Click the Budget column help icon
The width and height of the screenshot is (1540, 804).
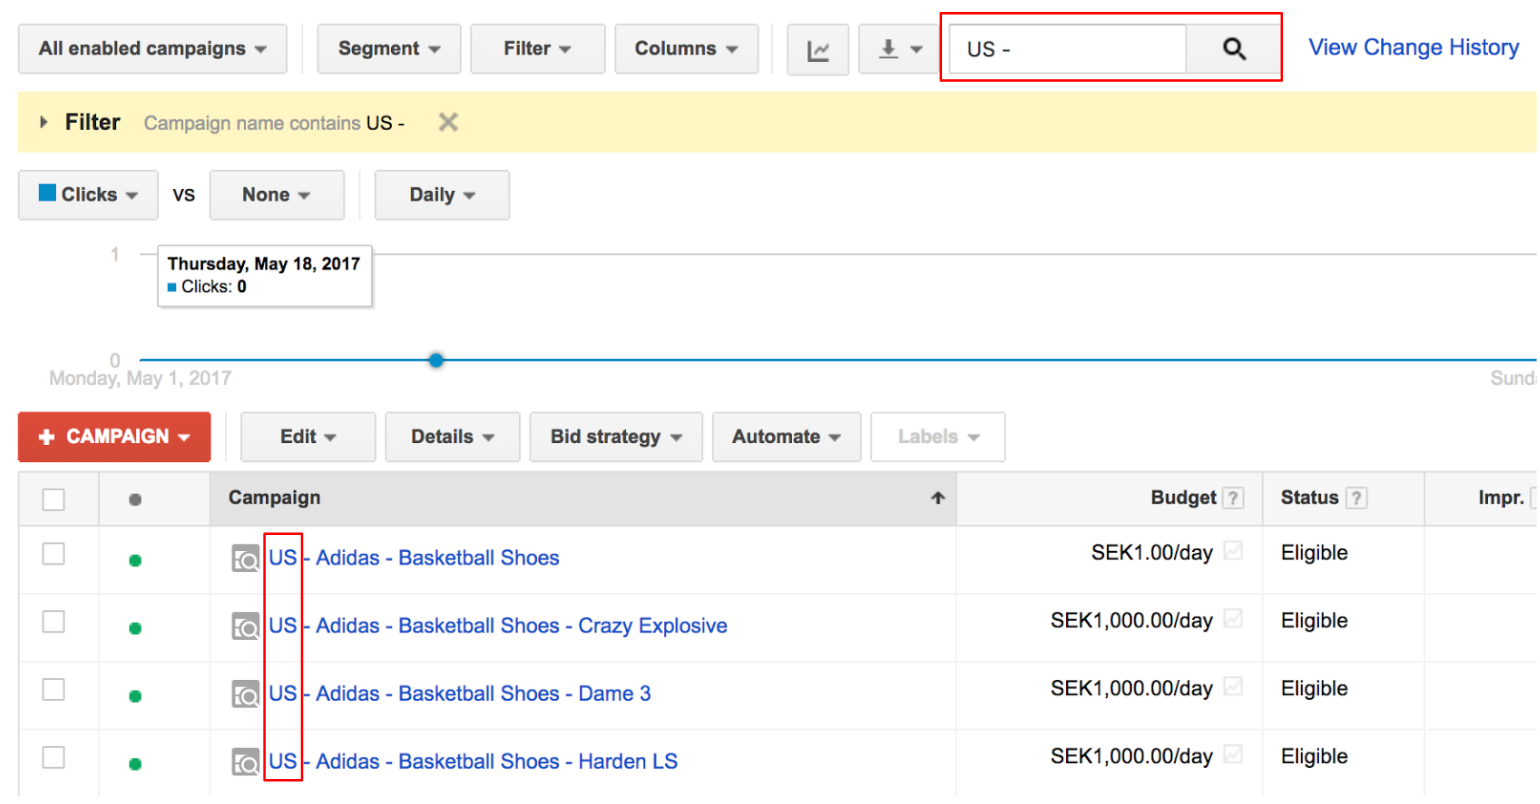click(1233, 497)
